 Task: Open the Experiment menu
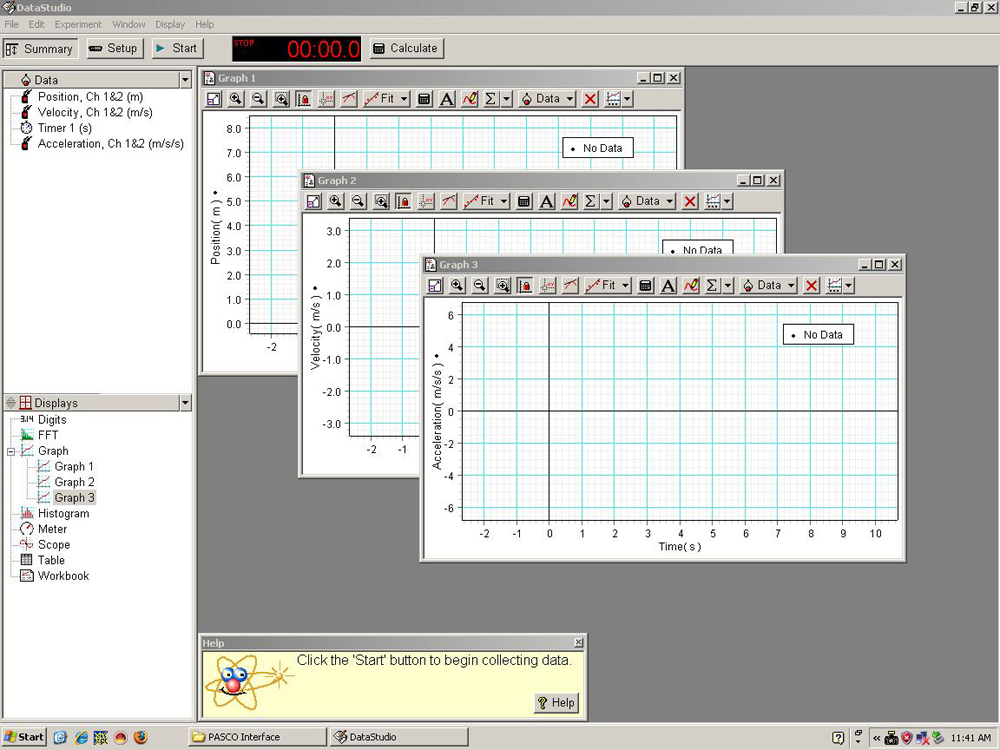78,24
